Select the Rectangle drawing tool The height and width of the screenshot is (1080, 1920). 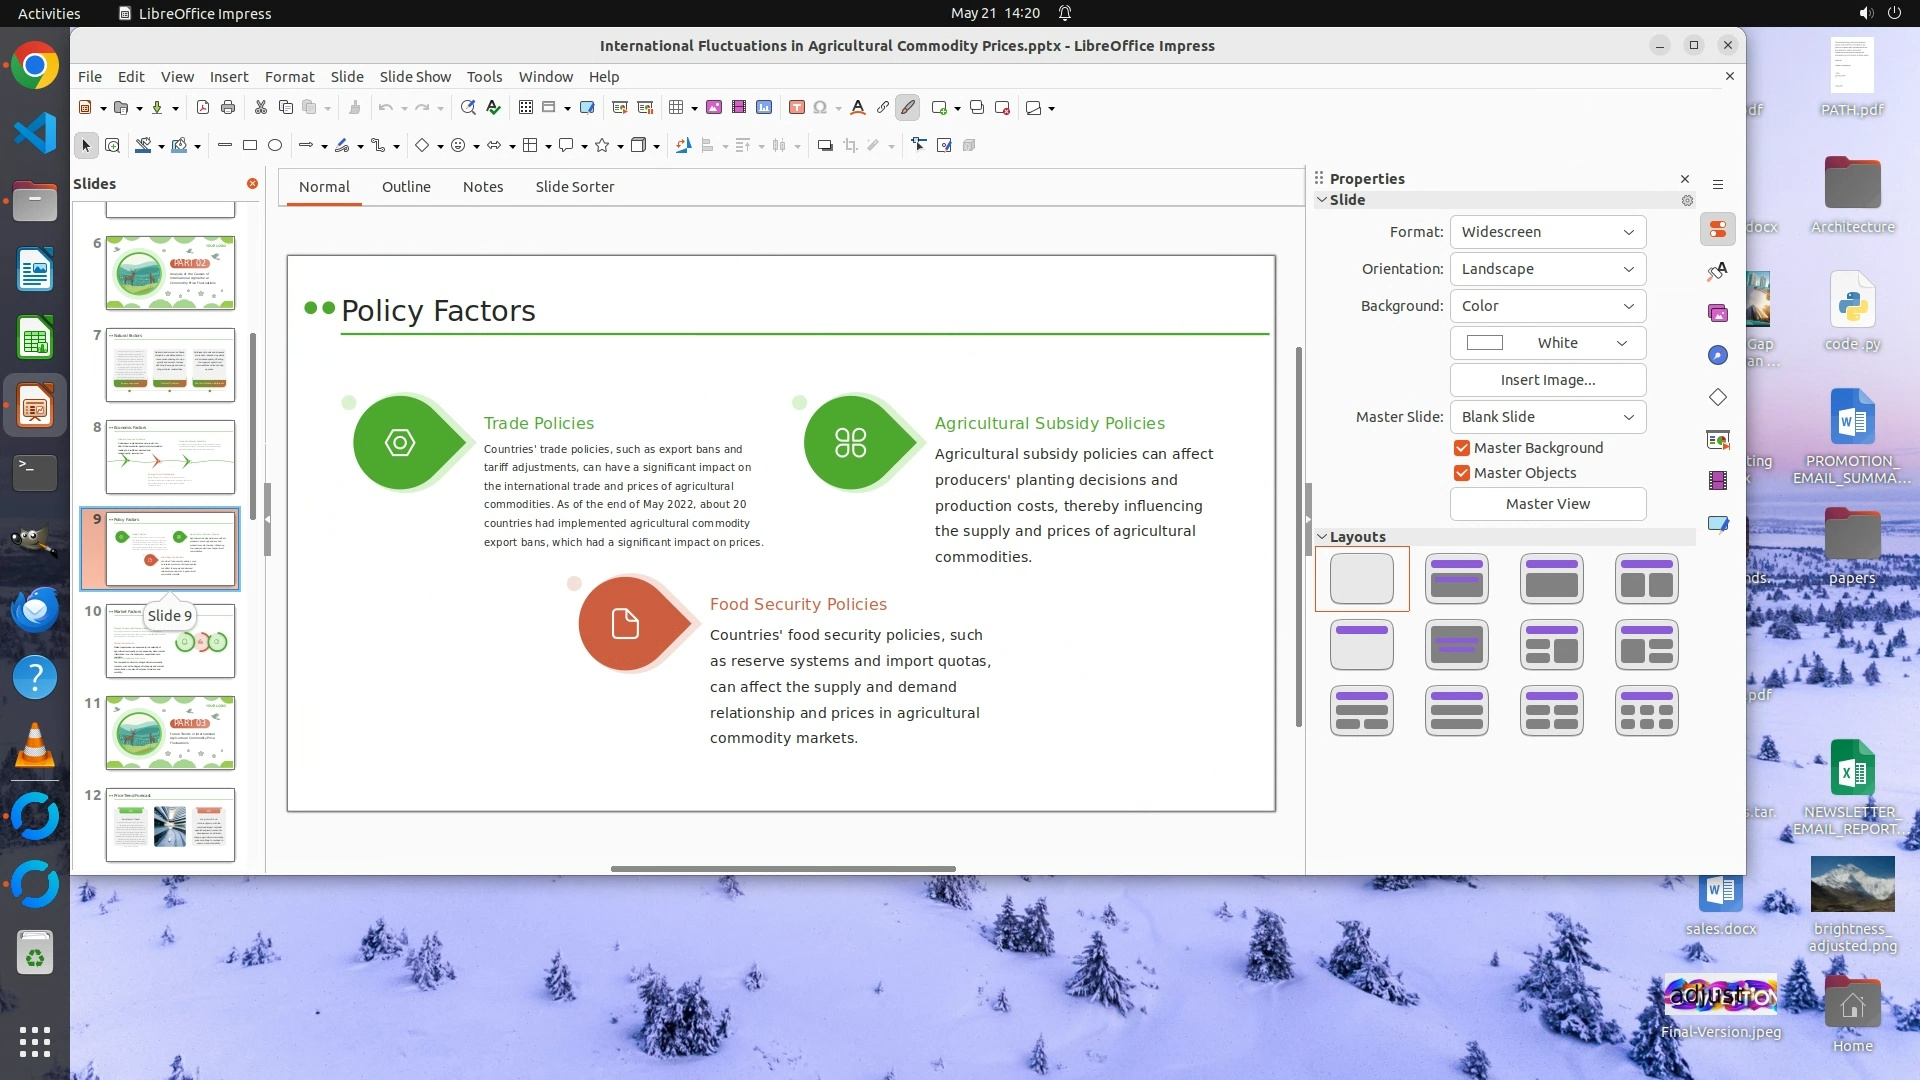250,146
